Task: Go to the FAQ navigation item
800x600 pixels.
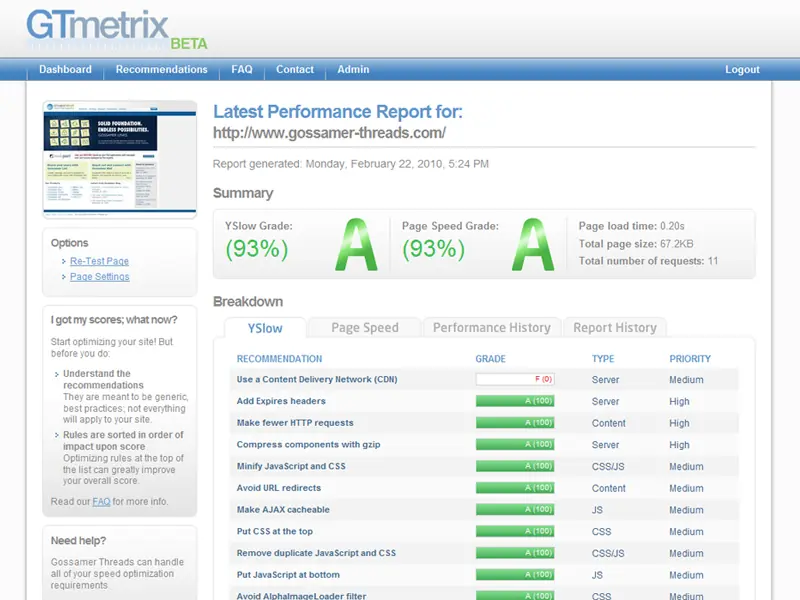Action: point(242,69)
